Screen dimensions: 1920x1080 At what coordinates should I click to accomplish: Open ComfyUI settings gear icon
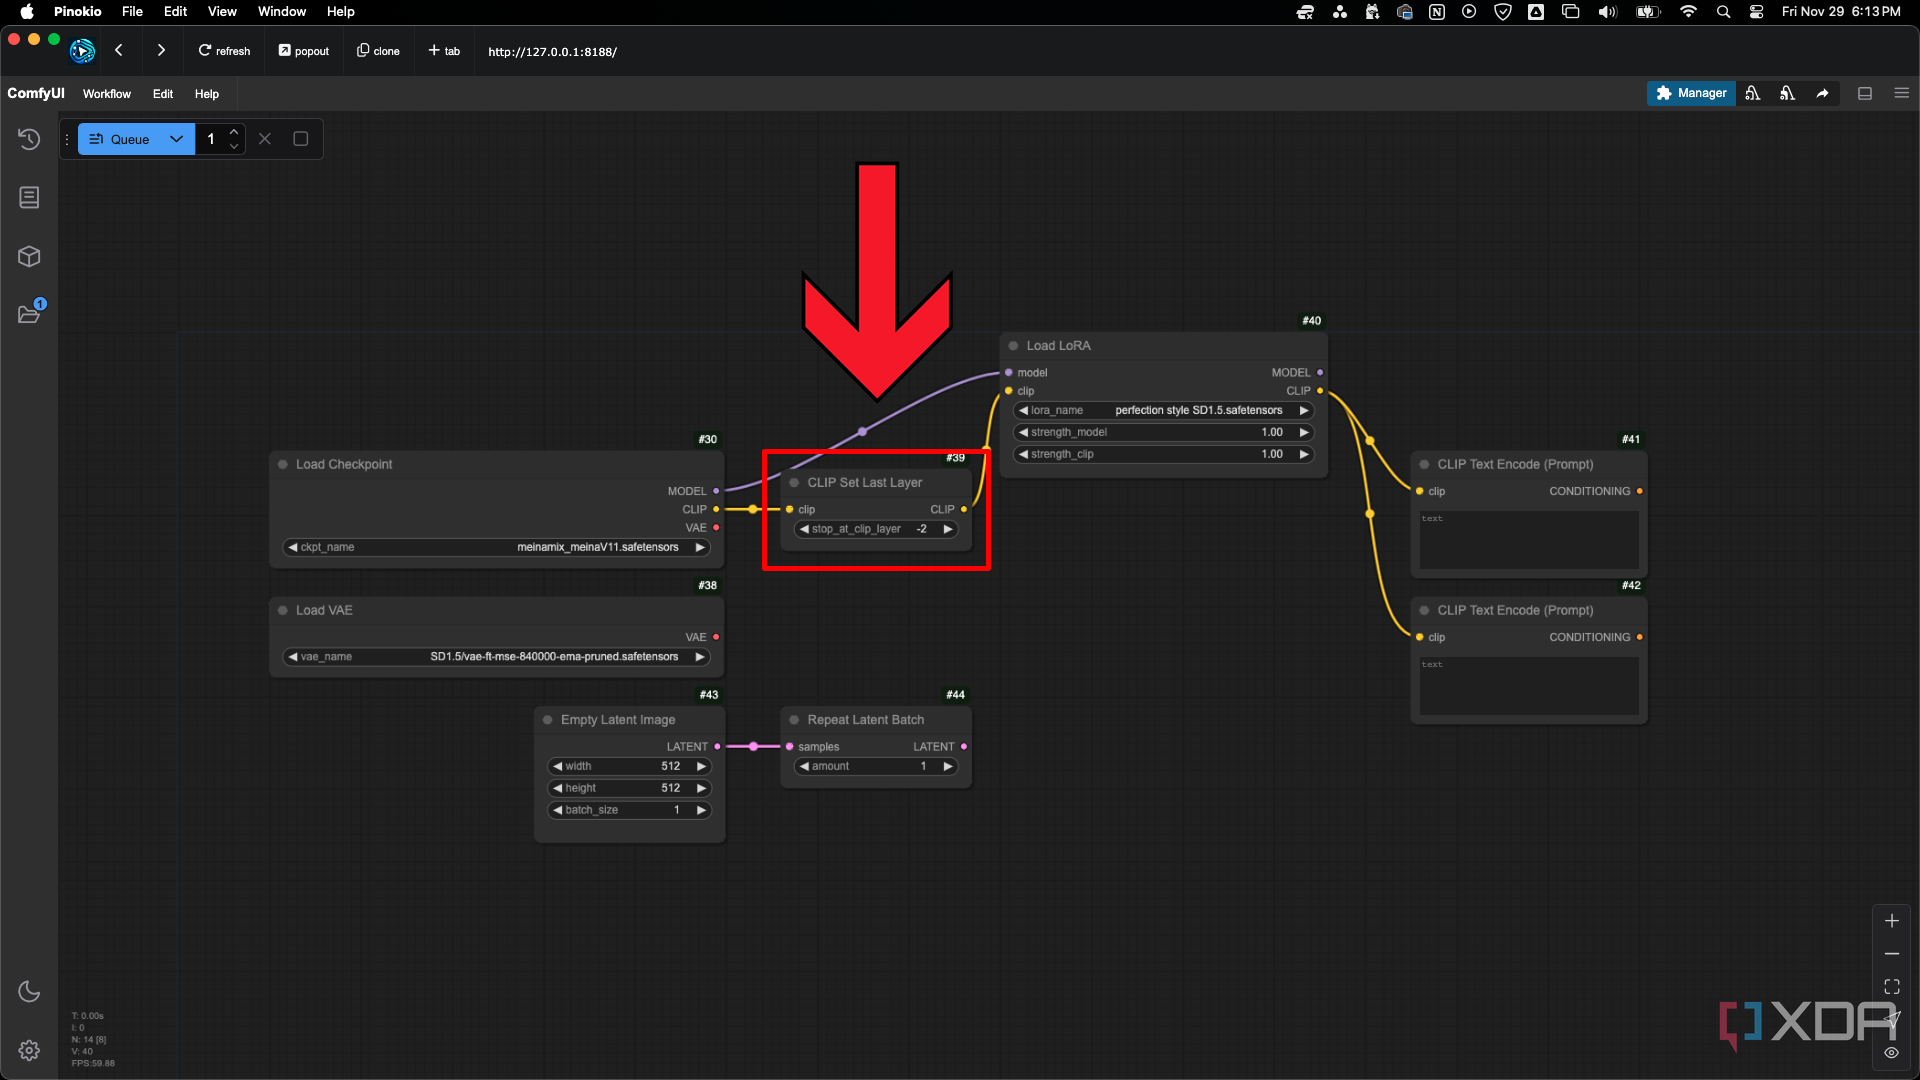pos(29,1050)
